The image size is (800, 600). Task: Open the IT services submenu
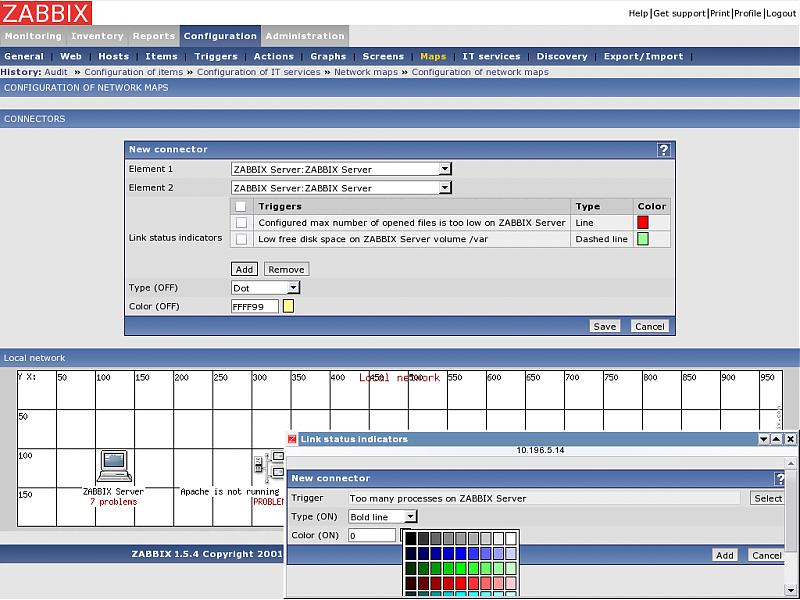tap(491, 57)
